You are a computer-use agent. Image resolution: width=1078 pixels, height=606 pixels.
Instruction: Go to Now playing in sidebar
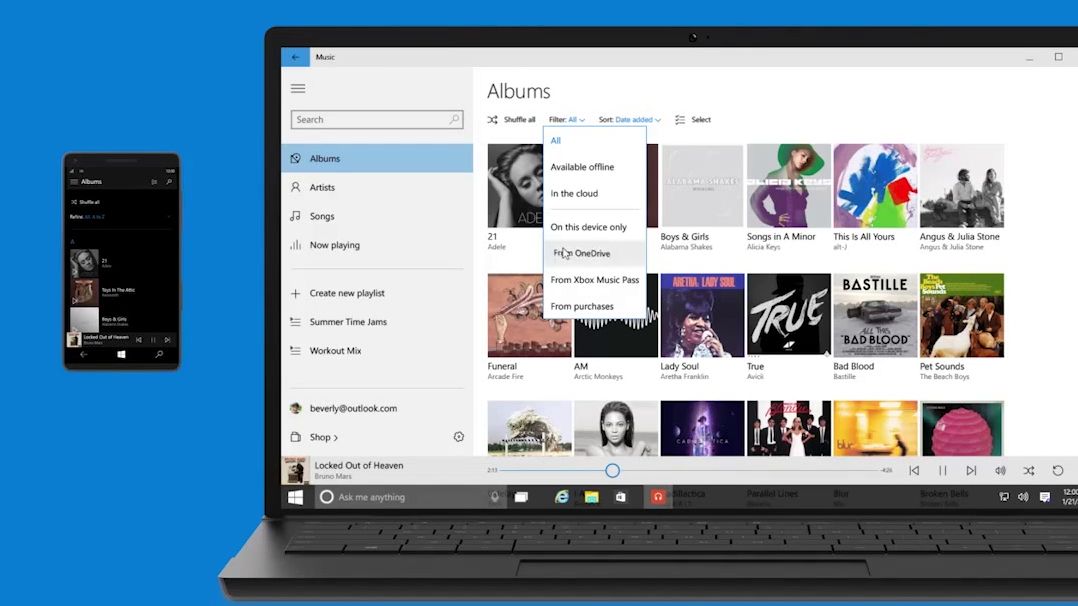pos(377,245)
